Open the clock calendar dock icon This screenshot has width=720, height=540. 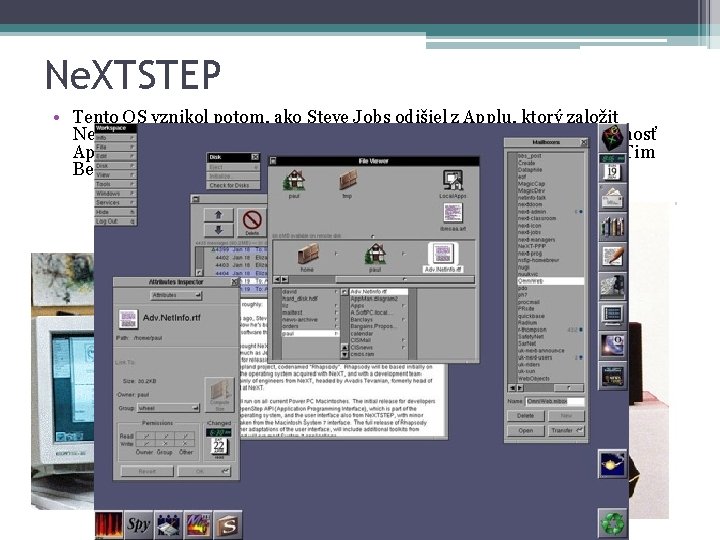click(613, 169)
